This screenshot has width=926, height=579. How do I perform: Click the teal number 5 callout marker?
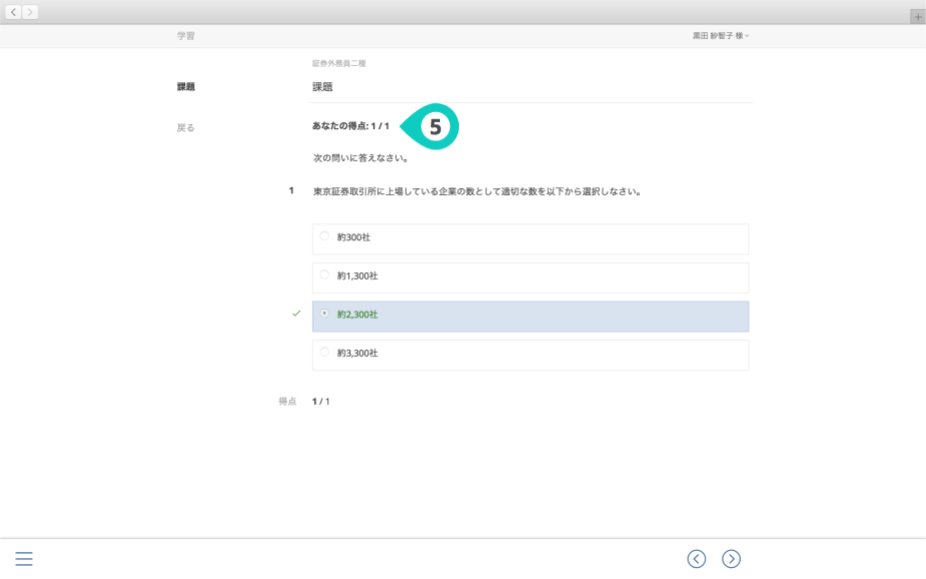pos(434,127)
